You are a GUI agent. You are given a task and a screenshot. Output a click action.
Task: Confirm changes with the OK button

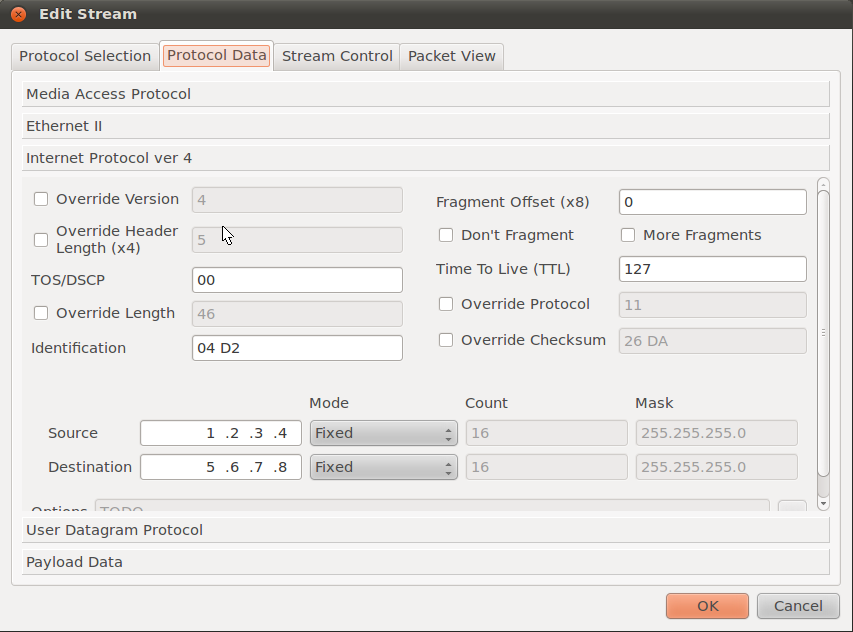pyautogui.click(x=707, y=606)
